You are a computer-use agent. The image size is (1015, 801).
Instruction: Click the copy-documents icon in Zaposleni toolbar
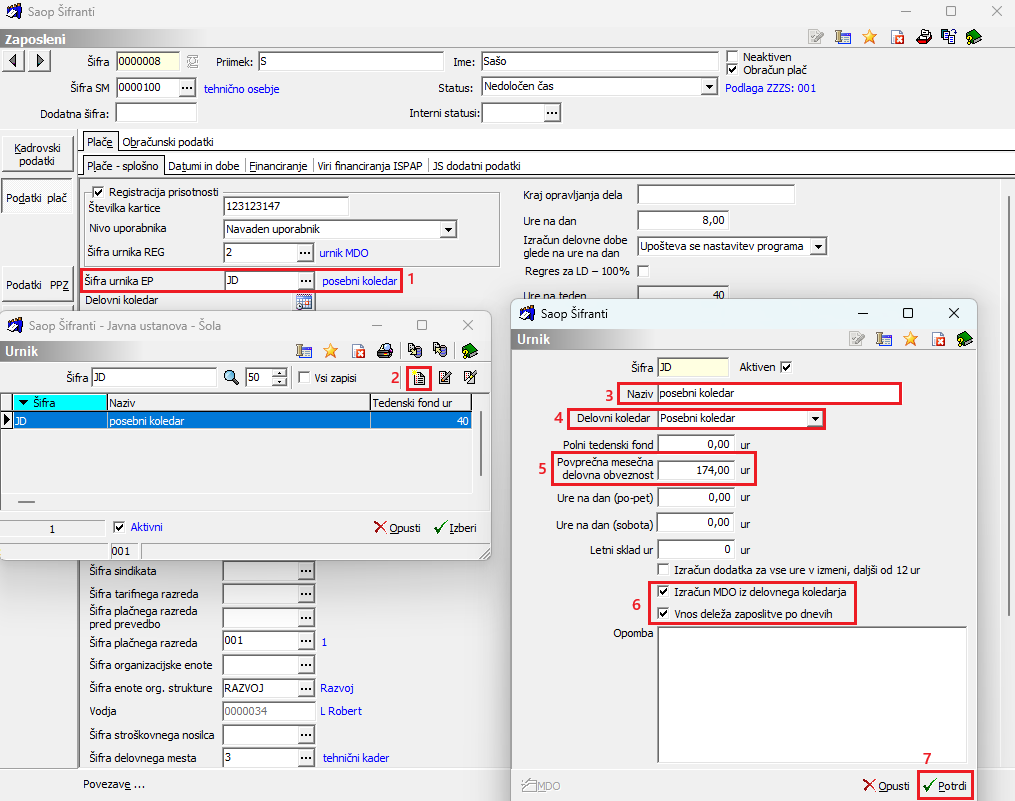949,37
